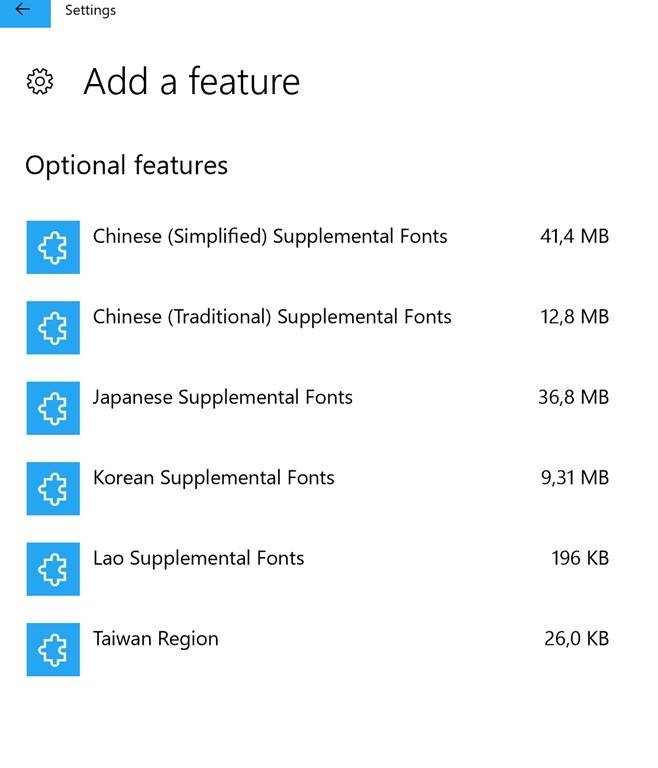Viewport: 658px width, 768px height.
Task: Choose Japanese Supplemental Fonts feature name
Action: point(223,398)
